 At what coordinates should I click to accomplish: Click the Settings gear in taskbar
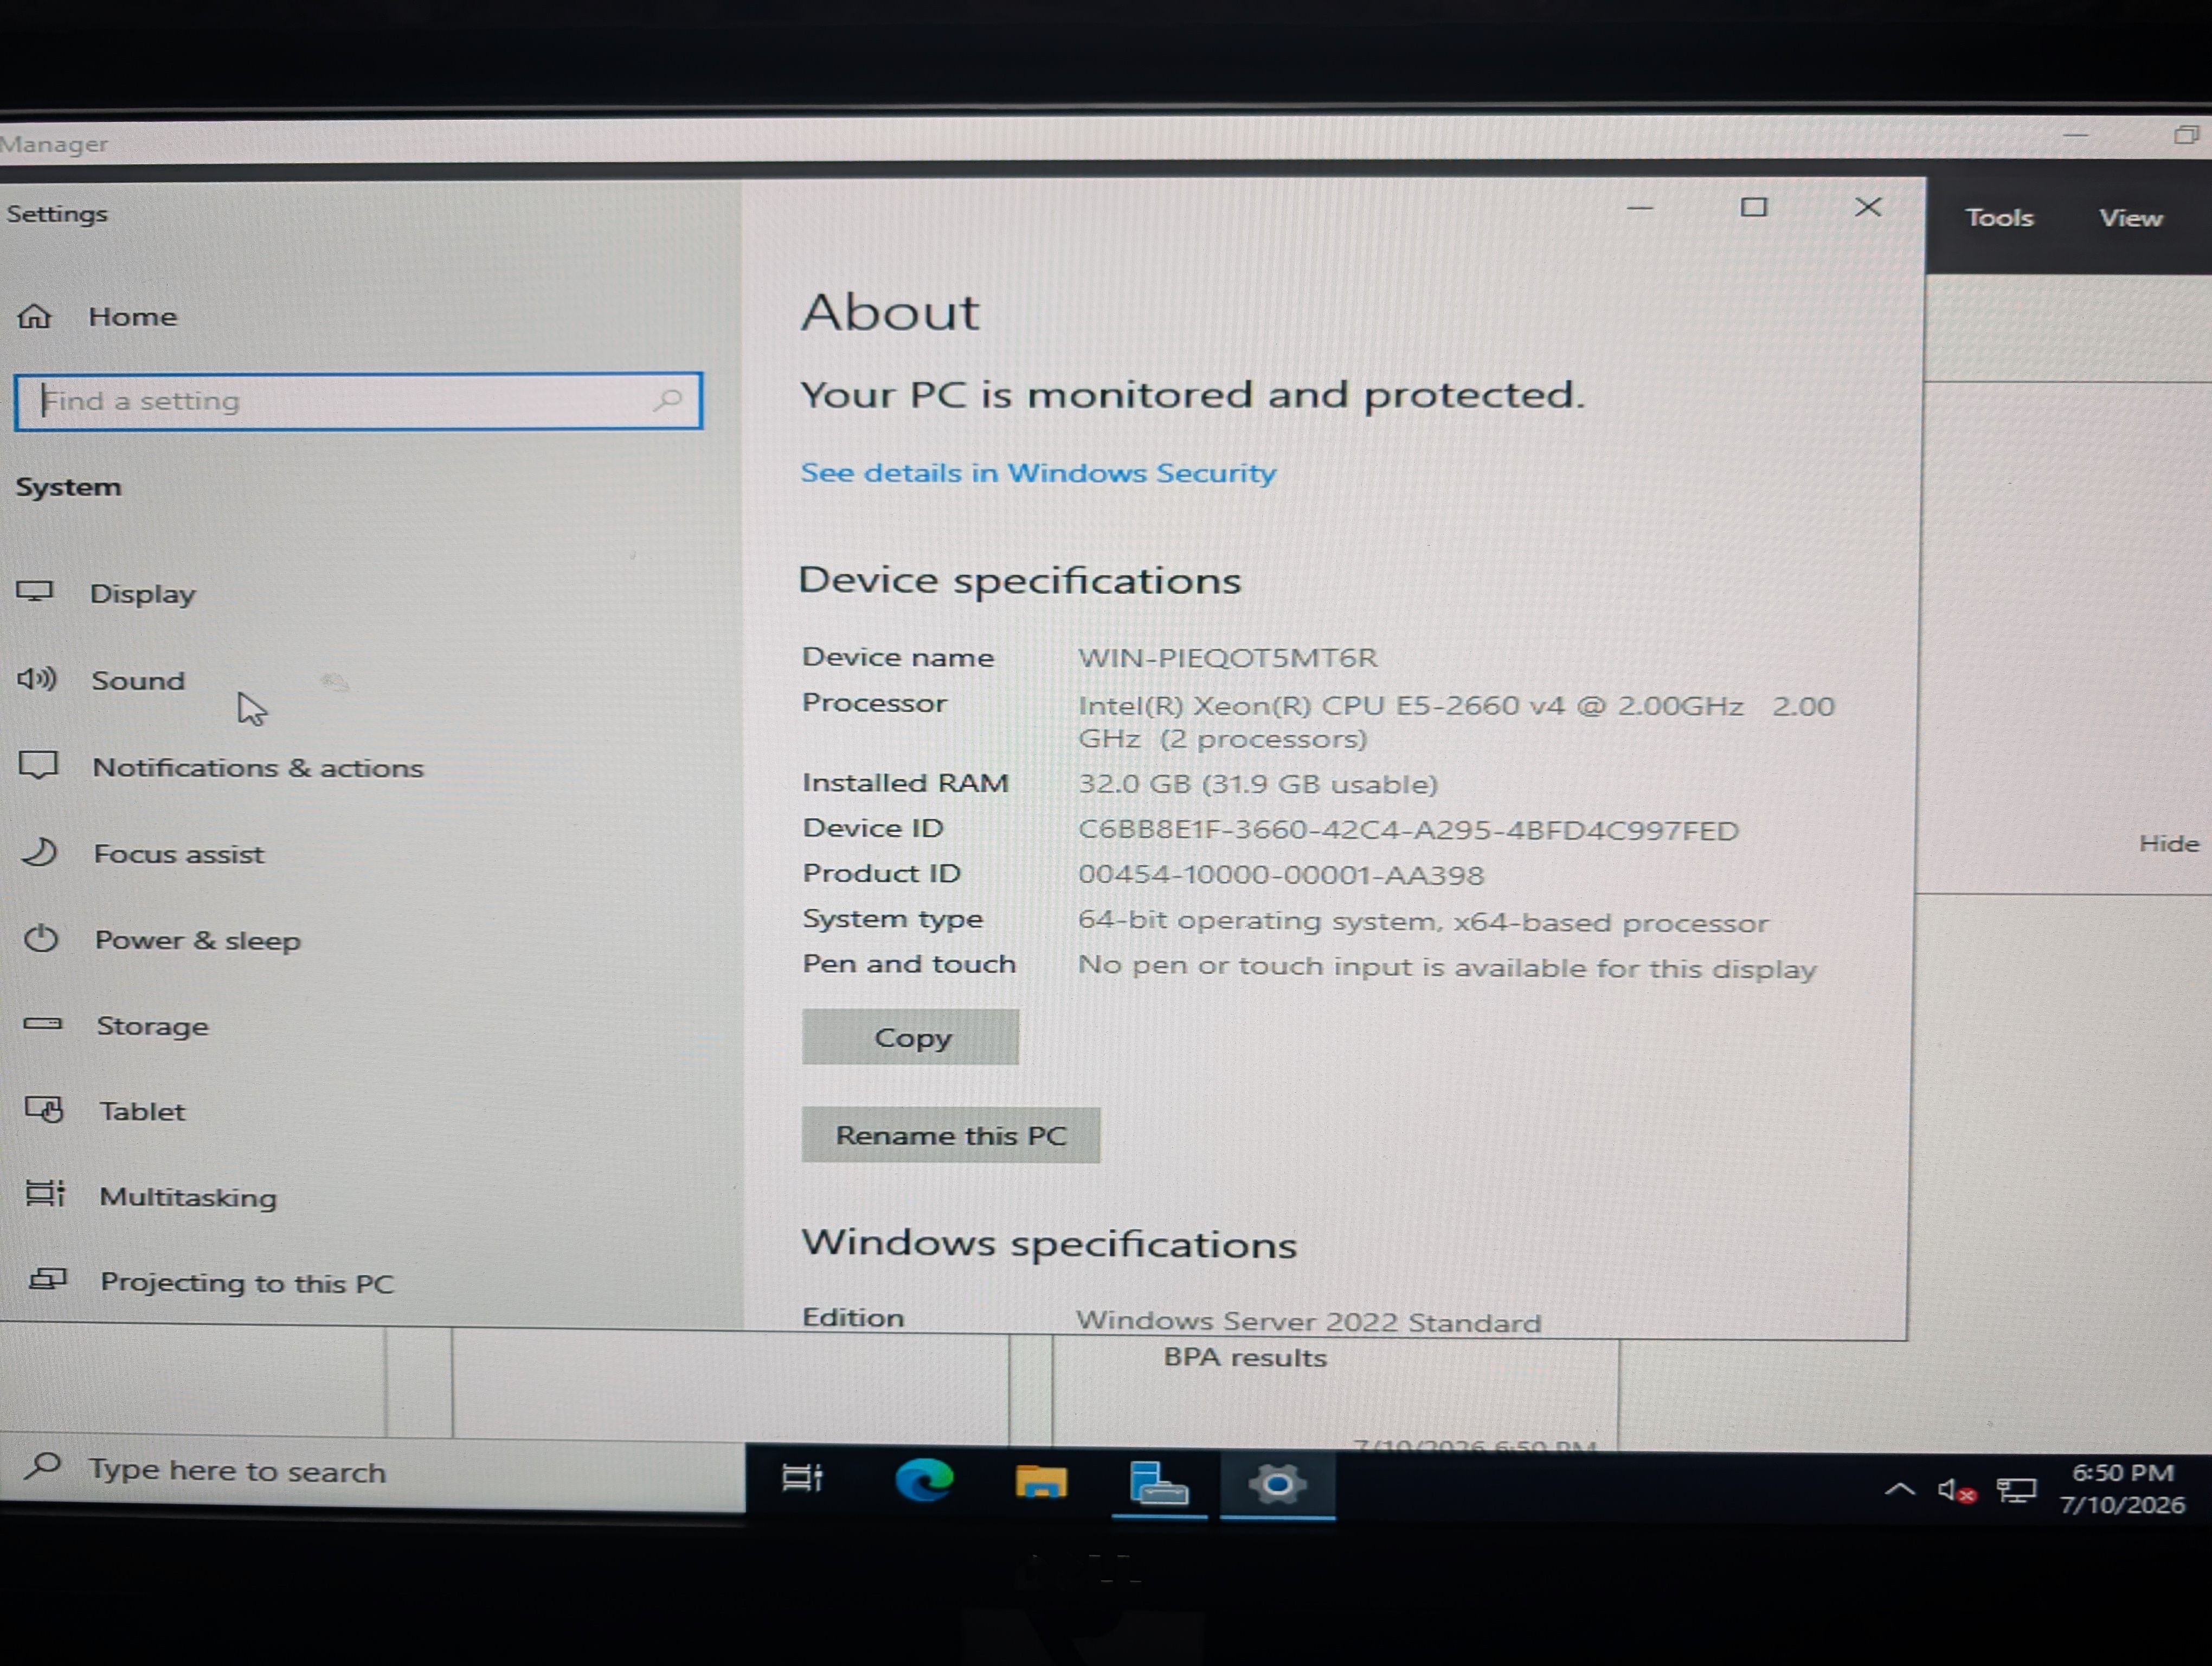pyautogui.click(x=1277, y=1485)
